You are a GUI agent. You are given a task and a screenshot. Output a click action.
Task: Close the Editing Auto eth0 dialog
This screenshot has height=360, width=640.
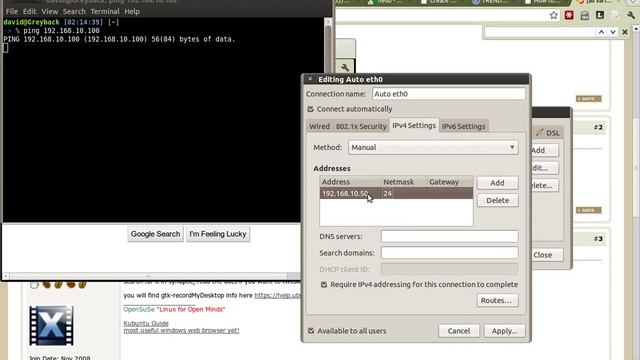tap(310, 79)
